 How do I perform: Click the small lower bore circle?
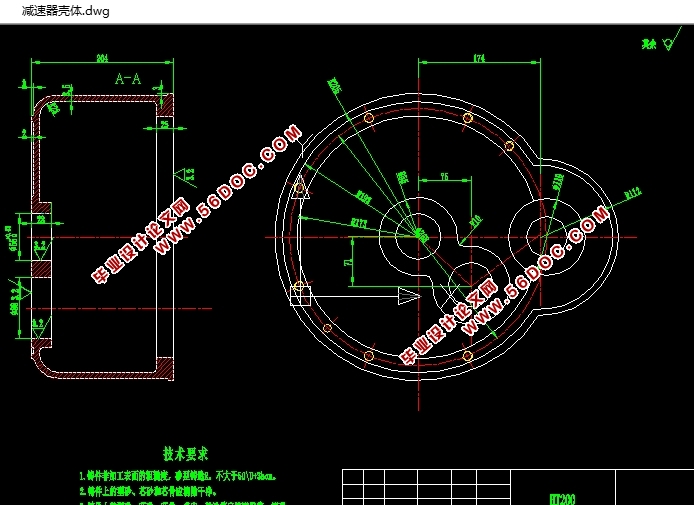[x=473, y=286]
